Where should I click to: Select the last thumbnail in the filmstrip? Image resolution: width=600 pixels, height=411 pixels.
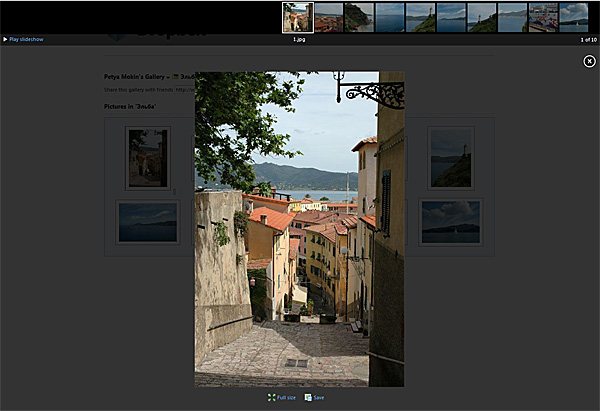pos(574,17)
